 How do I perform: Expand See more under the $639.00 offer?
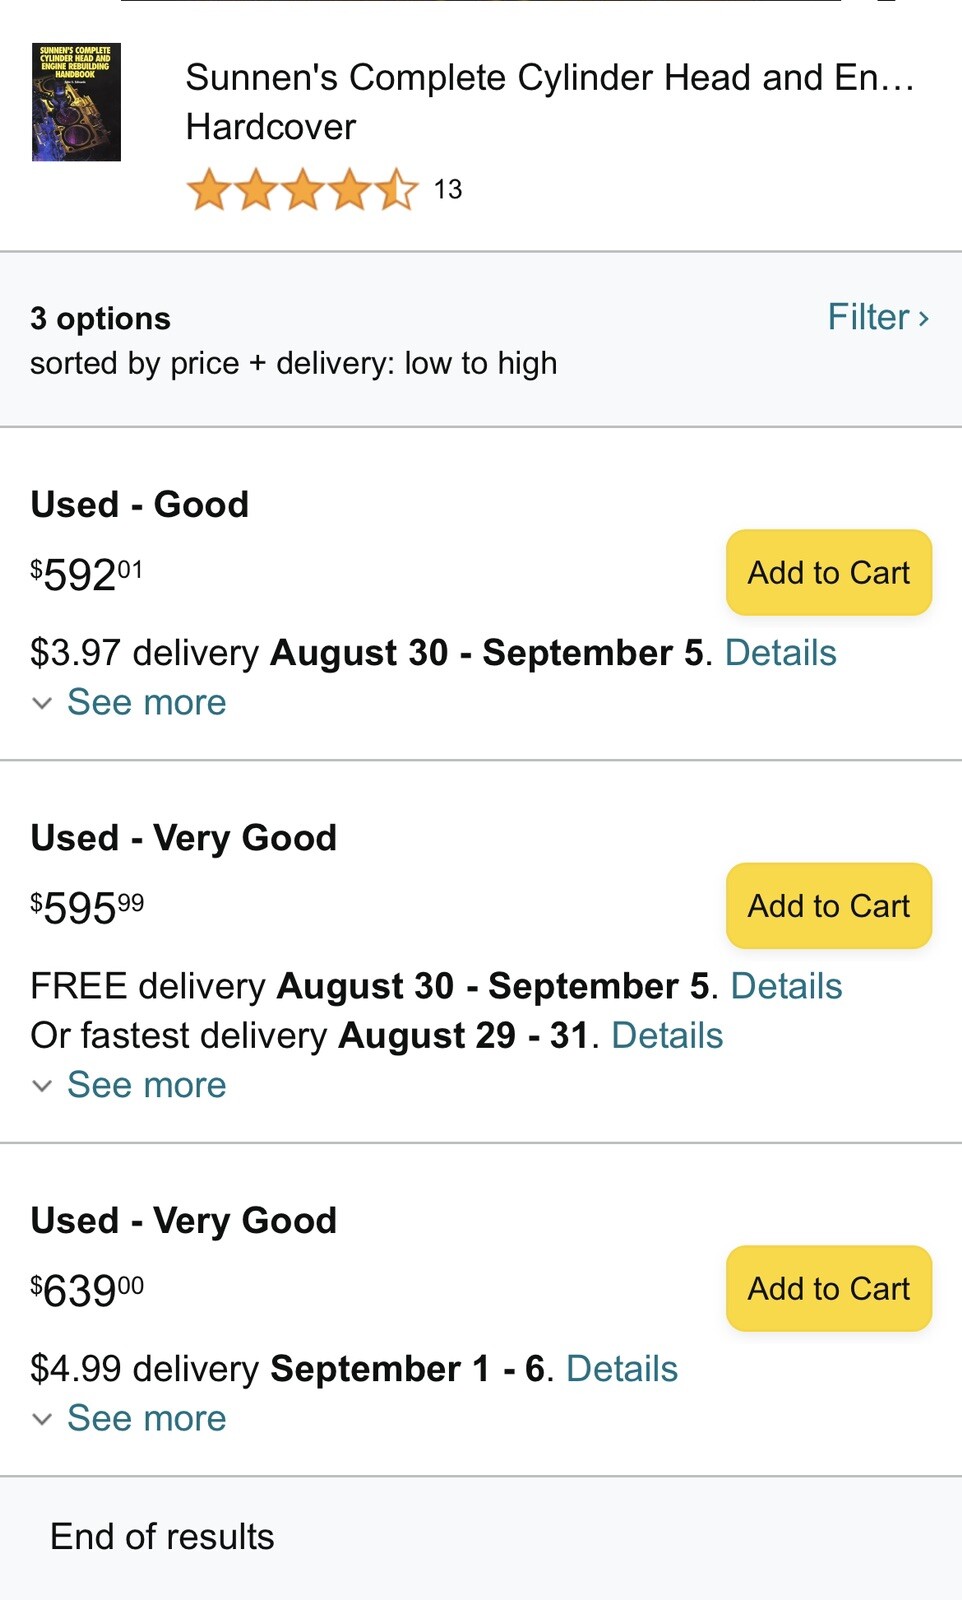[146, 1419]
